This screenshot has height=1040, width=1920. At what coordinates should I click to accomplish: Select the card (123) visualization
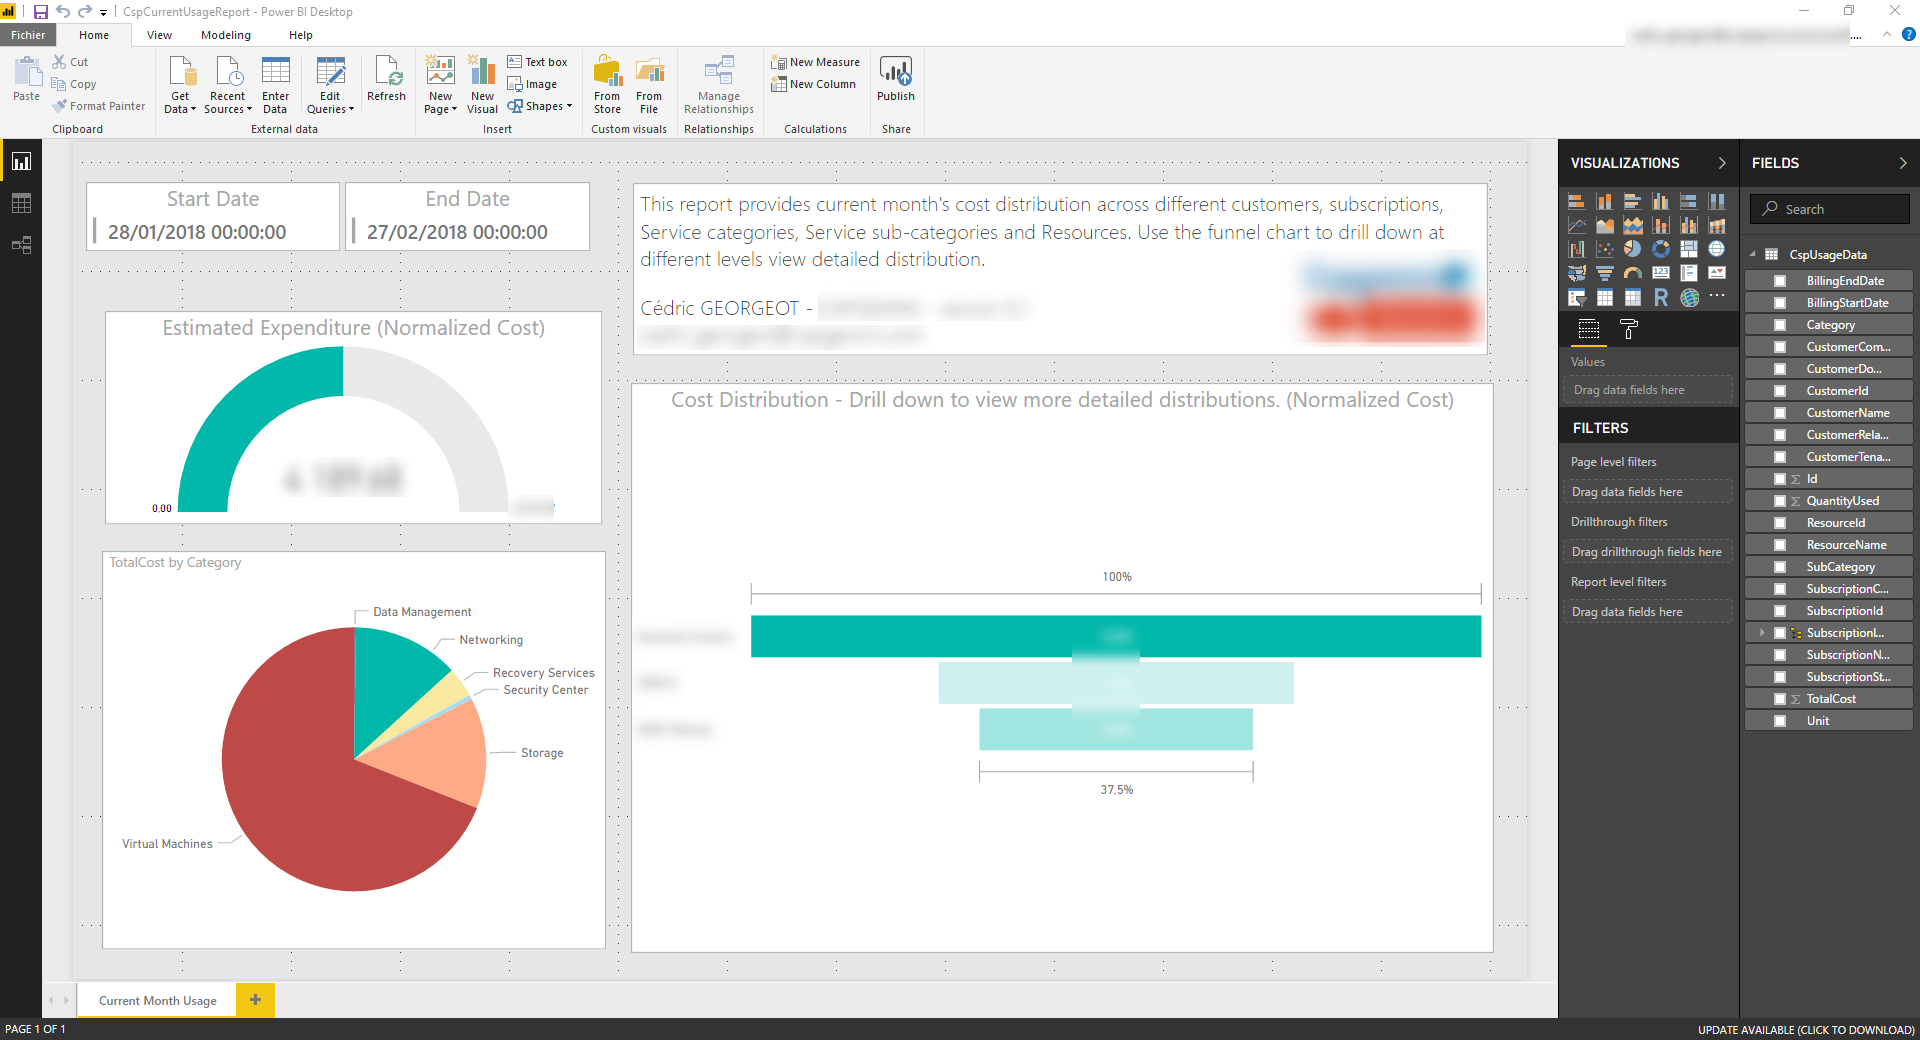[x=1660, y=273]
